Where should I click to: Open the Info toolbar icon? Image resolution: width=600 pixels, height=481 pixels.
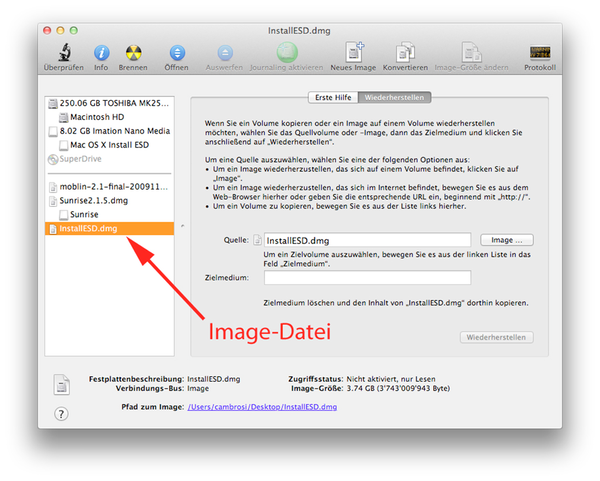pos(101,52)
